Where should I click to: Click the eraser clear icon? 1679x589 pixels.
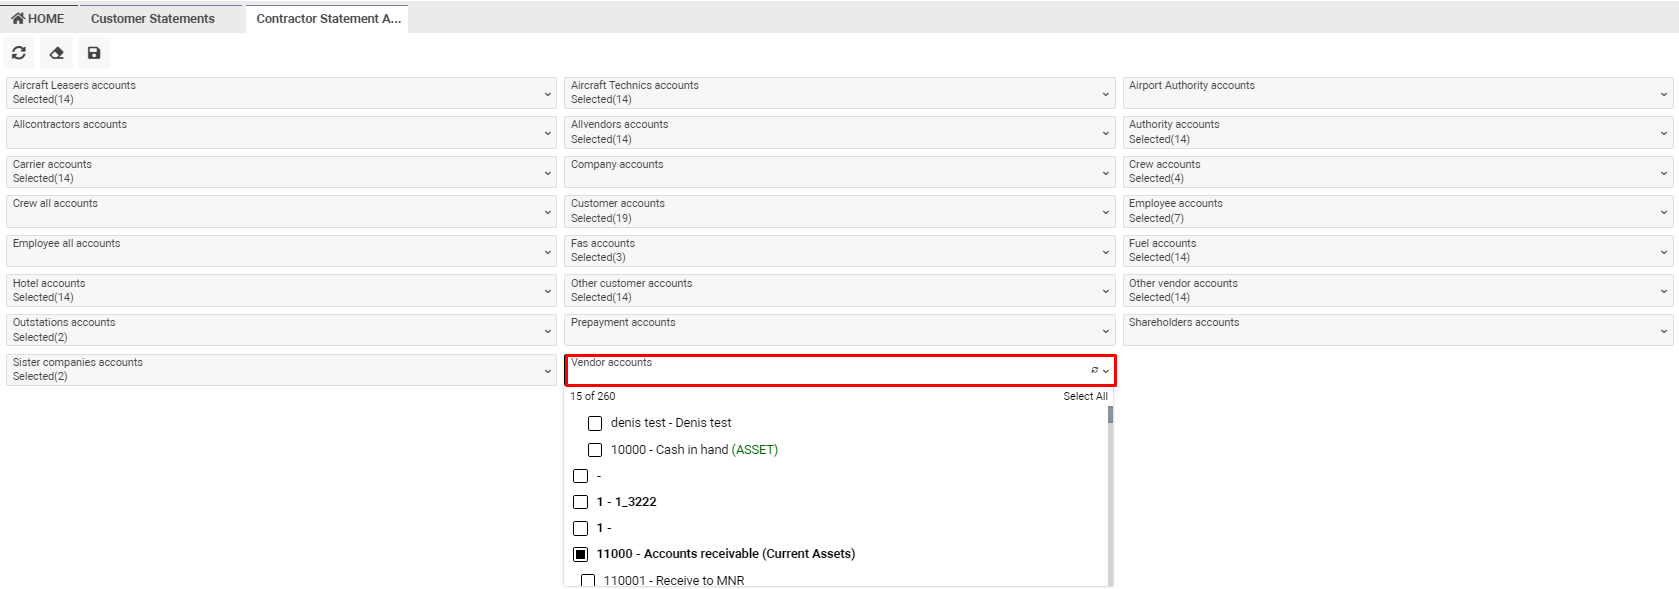pos(57,53)
